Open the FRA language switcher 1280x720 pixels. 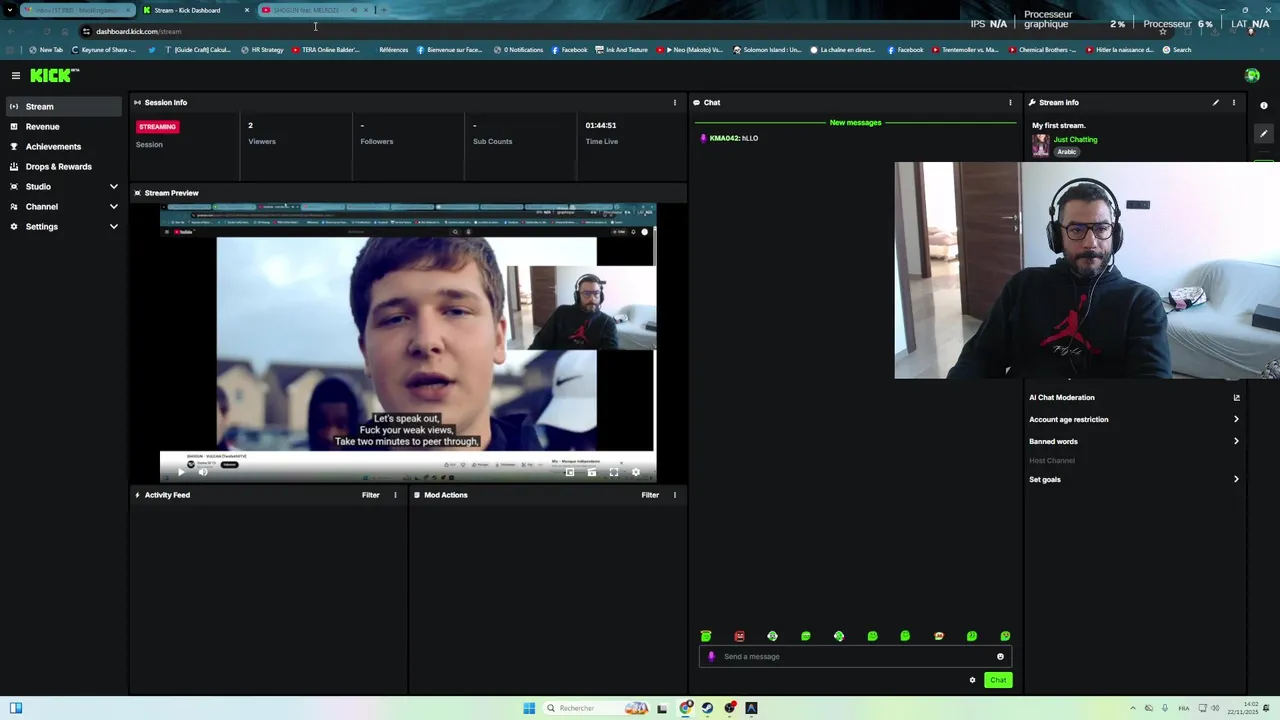[x=1184, y=708]
